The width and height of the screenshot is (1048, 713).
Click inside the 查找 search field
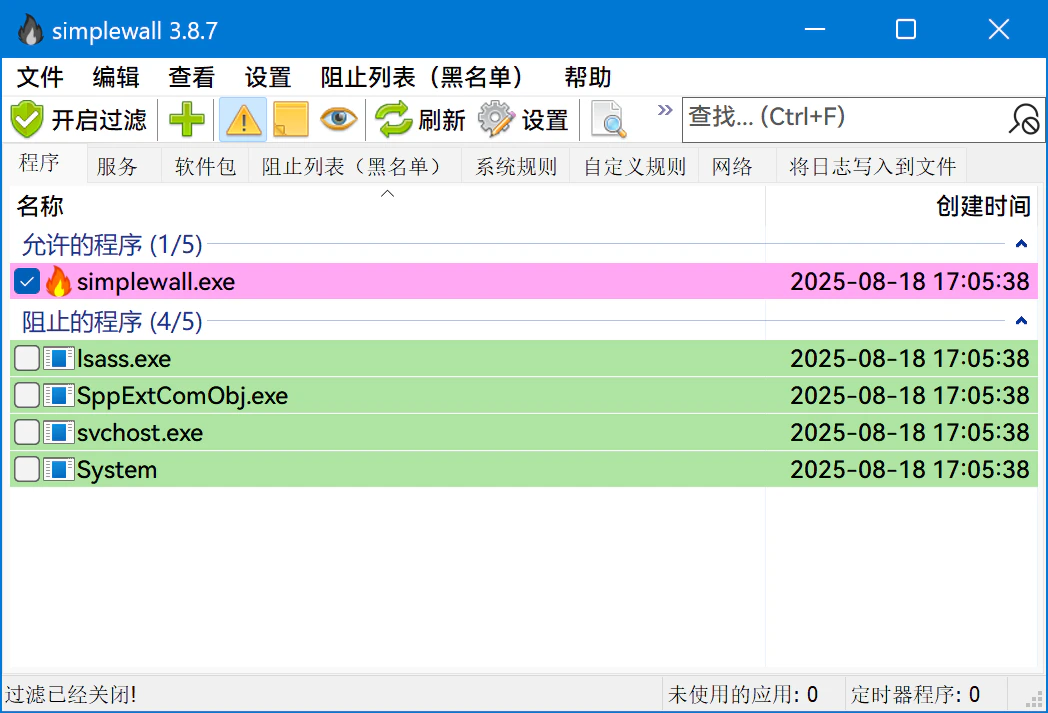click(845, 120)
